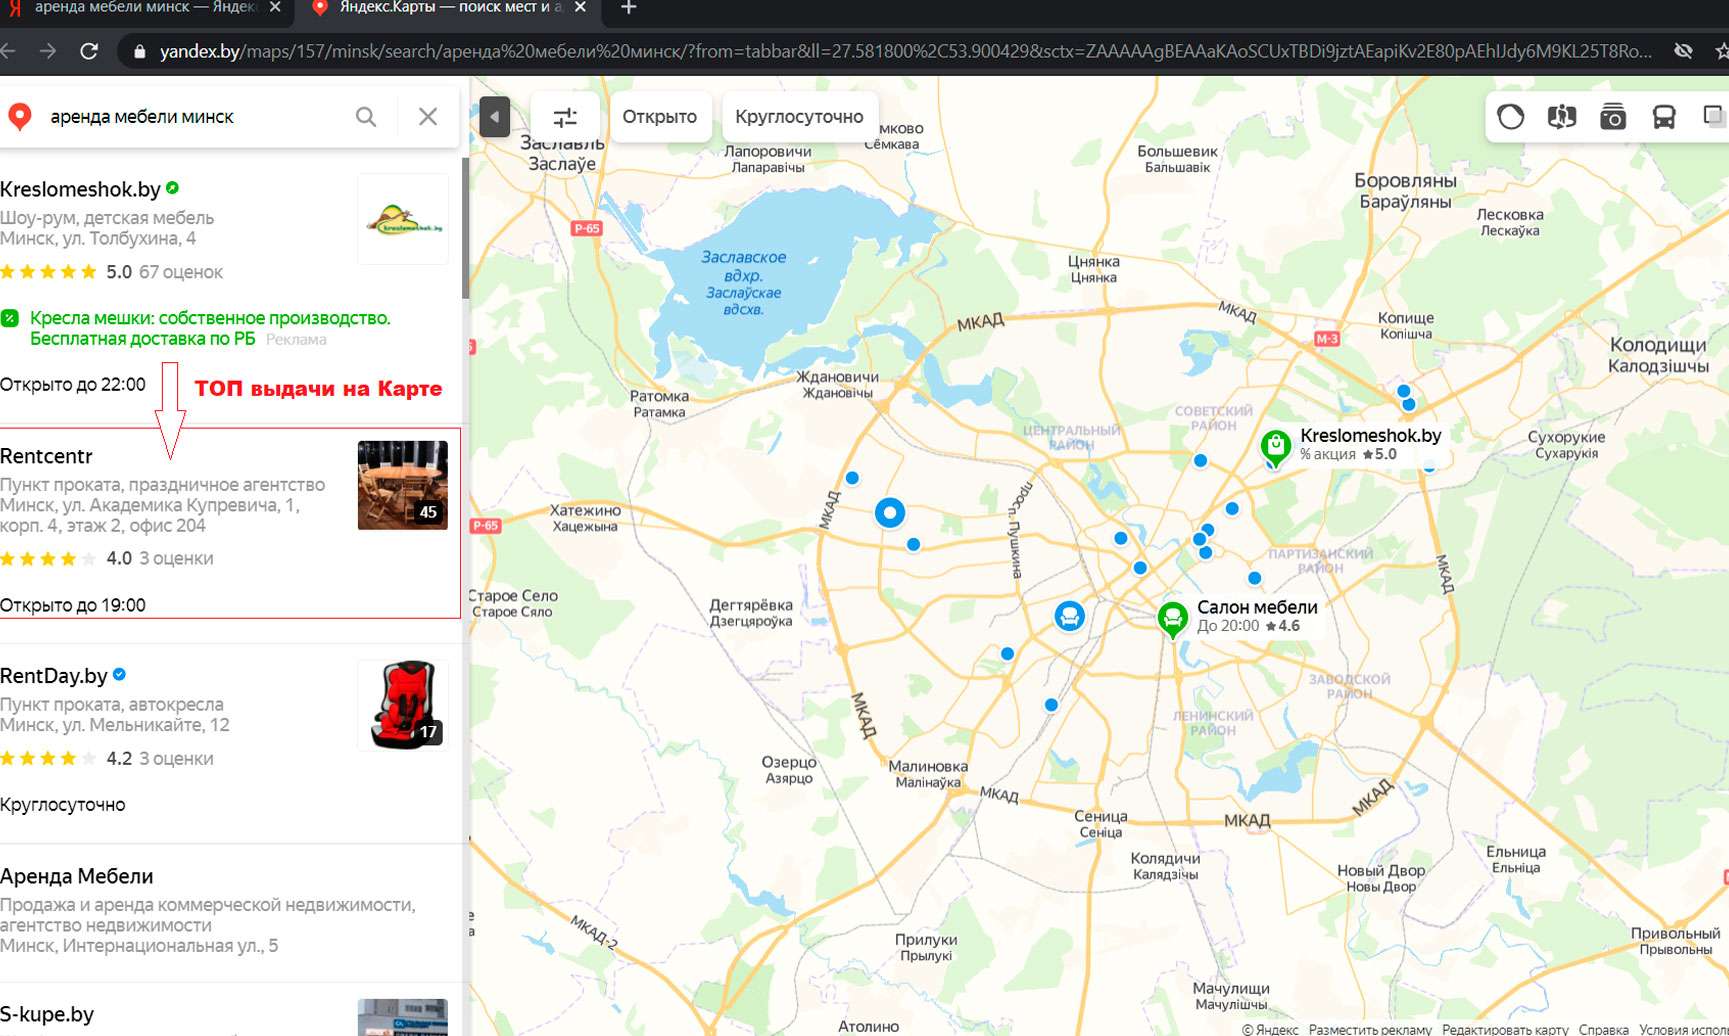Click the 'Заславское вдхр.' reservoir label
Screen dimensions: 1729x1036
(743, 266)
